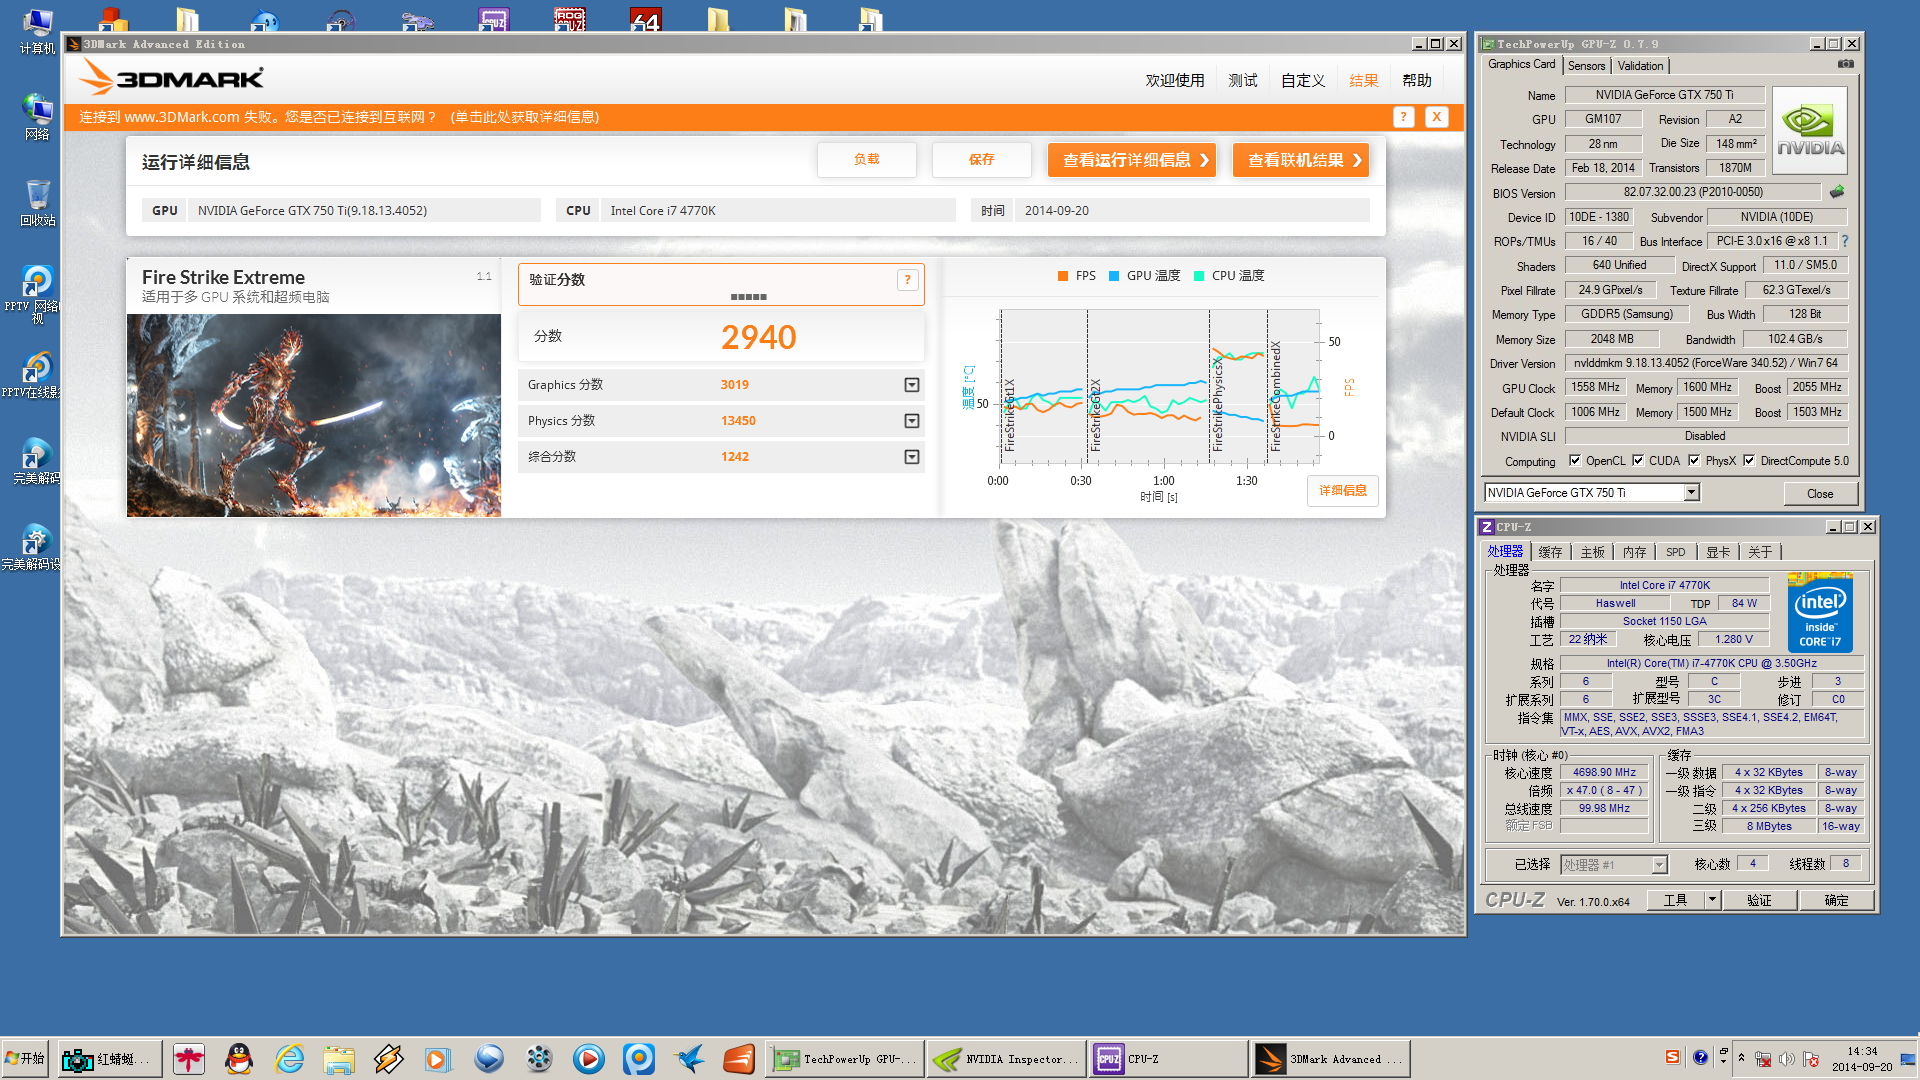Open the 测试 menu in 3DMark
Viewport: 1920px width, 1080px height.
1242,81
